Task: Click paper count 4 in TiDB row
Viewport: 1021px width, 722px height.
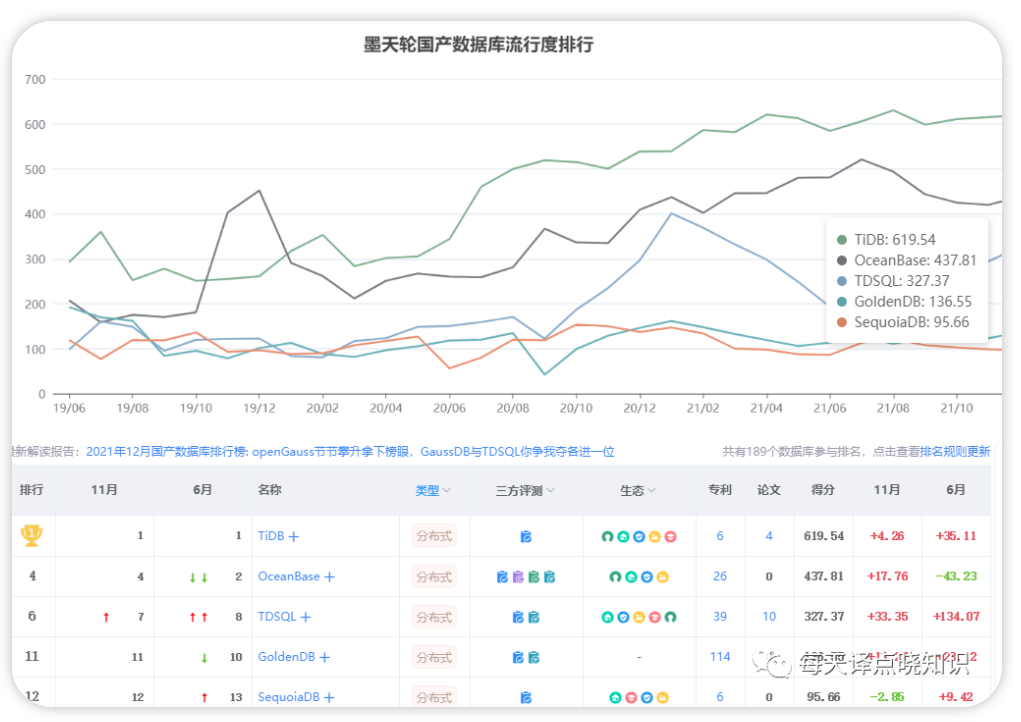Action: click(x=769, y=536)
